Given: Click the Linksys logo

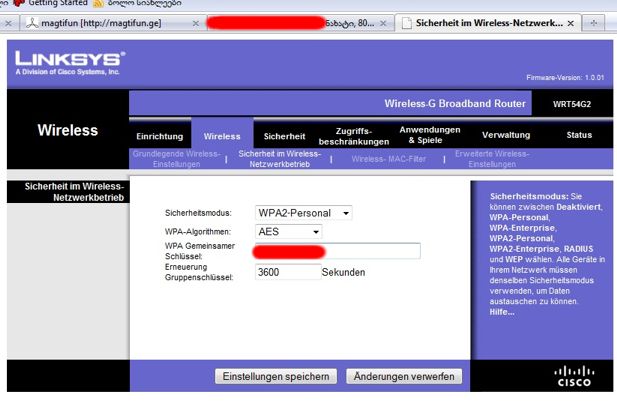Looking at the screenshot, I should click(x=70, y=63).
